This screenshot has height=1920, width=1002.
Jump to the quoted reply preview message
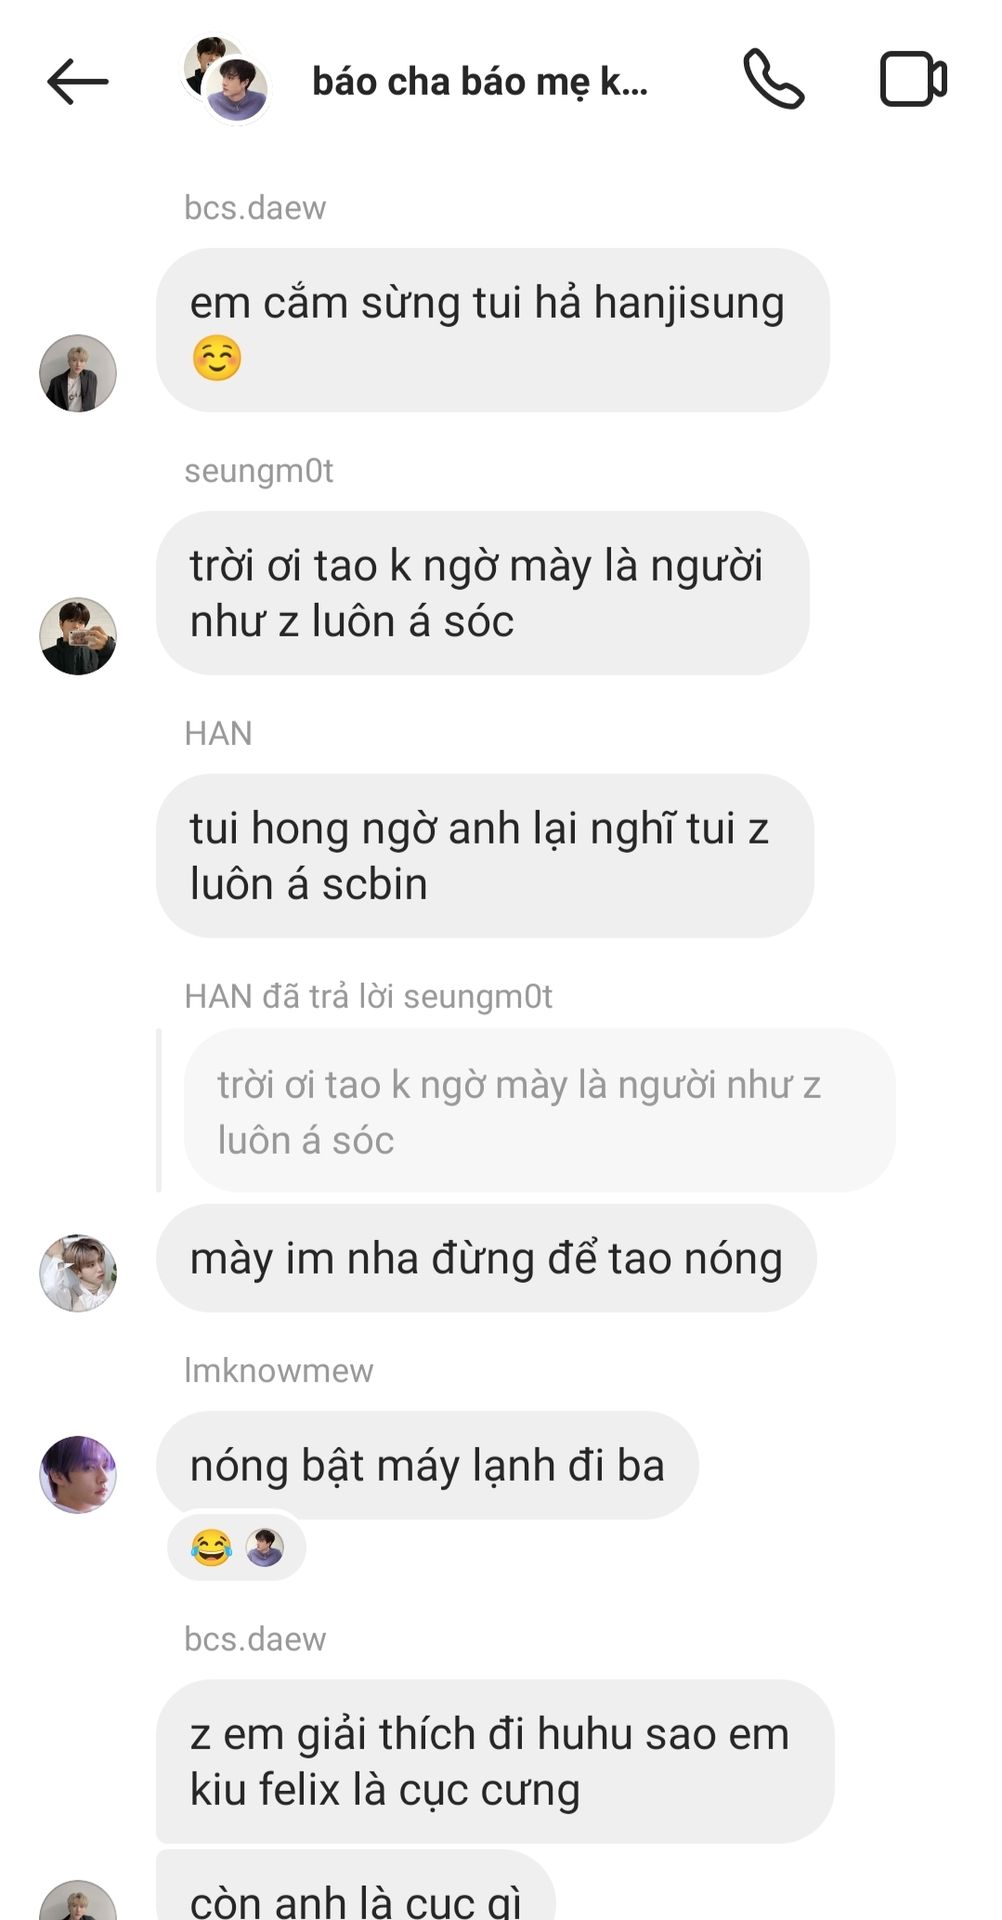pyautogui.click(x=539, y=1111)
